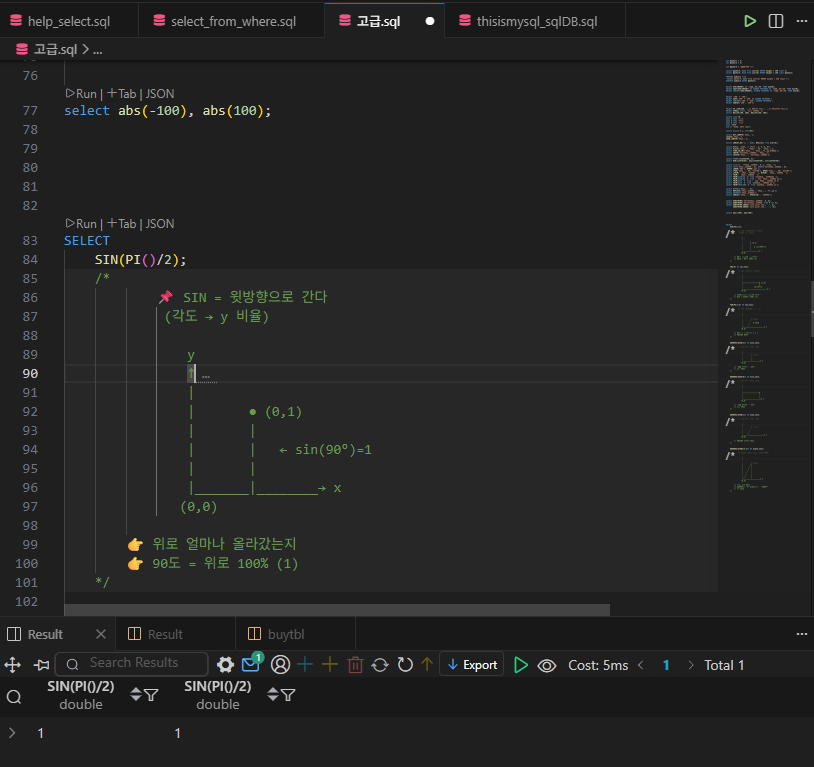
Task: Click the move (four arrows) icon in results toolbar
Action: (12, 665)
